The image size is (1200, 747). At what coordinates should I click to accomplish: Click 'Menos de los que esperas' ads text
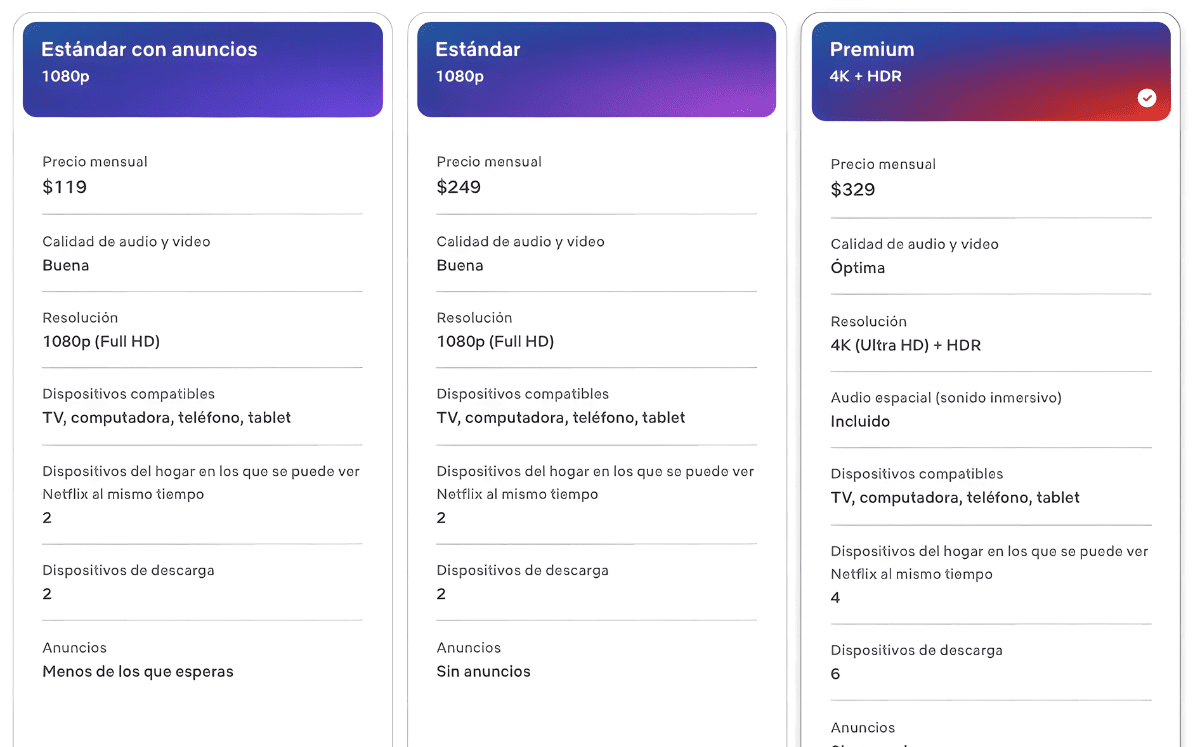[x=138, y=672]
